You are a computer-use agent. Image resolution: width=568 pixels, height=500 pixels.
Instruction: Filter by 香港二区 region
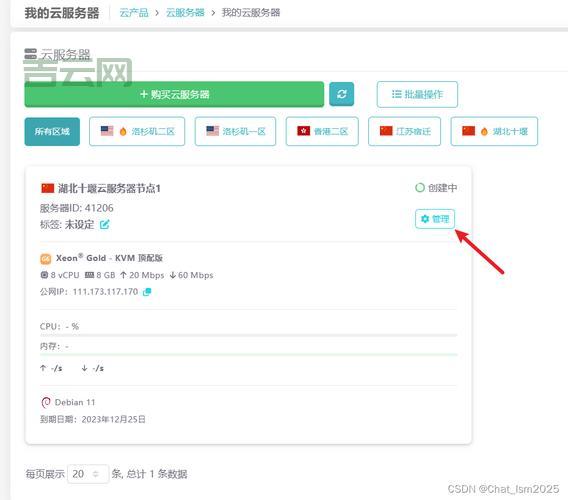click(x=322, y=132)
